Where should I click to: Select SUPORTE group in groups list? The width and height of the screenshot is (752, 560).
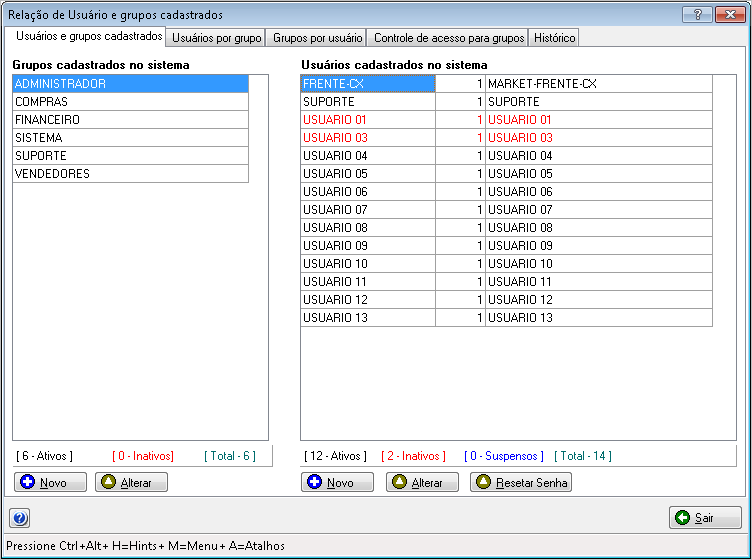click(x=130, y=155)
